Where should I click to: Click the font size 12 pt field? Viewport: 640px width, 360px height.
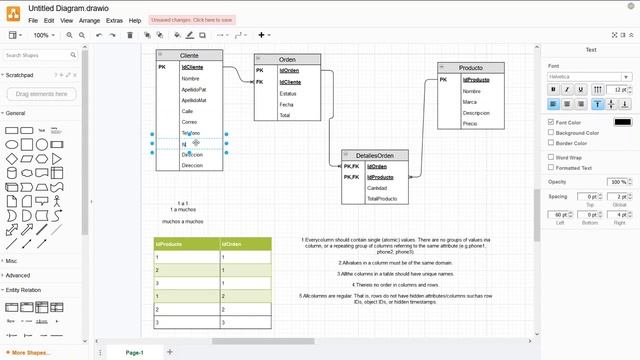[617, 89]
